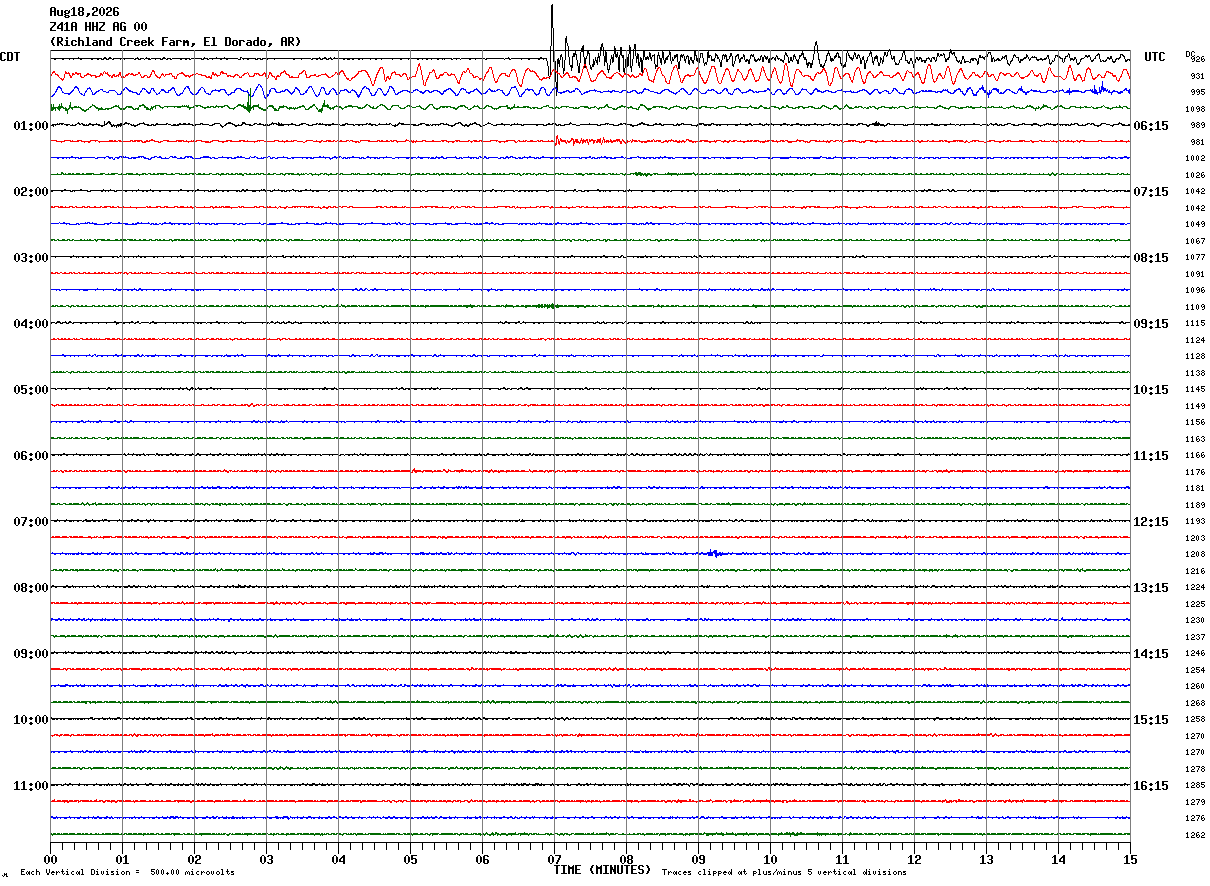Click the "13:15" UTC time label
1210x886 pixels.
[x=1152, y=588]
